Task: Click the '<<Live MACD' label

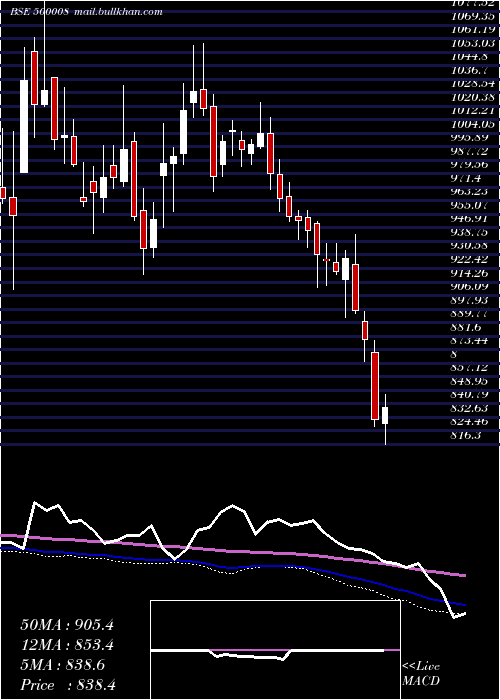Action: pyautogui.click(x=421, y=674)
